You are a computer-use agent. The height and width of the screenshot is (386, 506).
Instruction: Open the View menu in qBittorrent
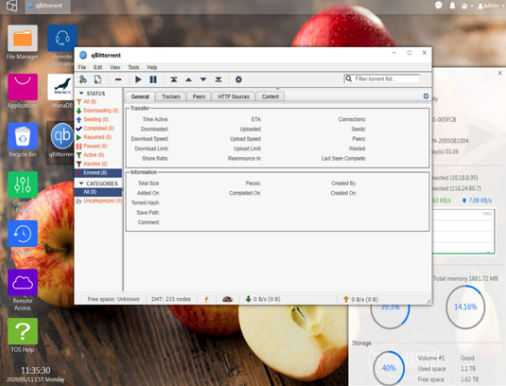(115, 67)
